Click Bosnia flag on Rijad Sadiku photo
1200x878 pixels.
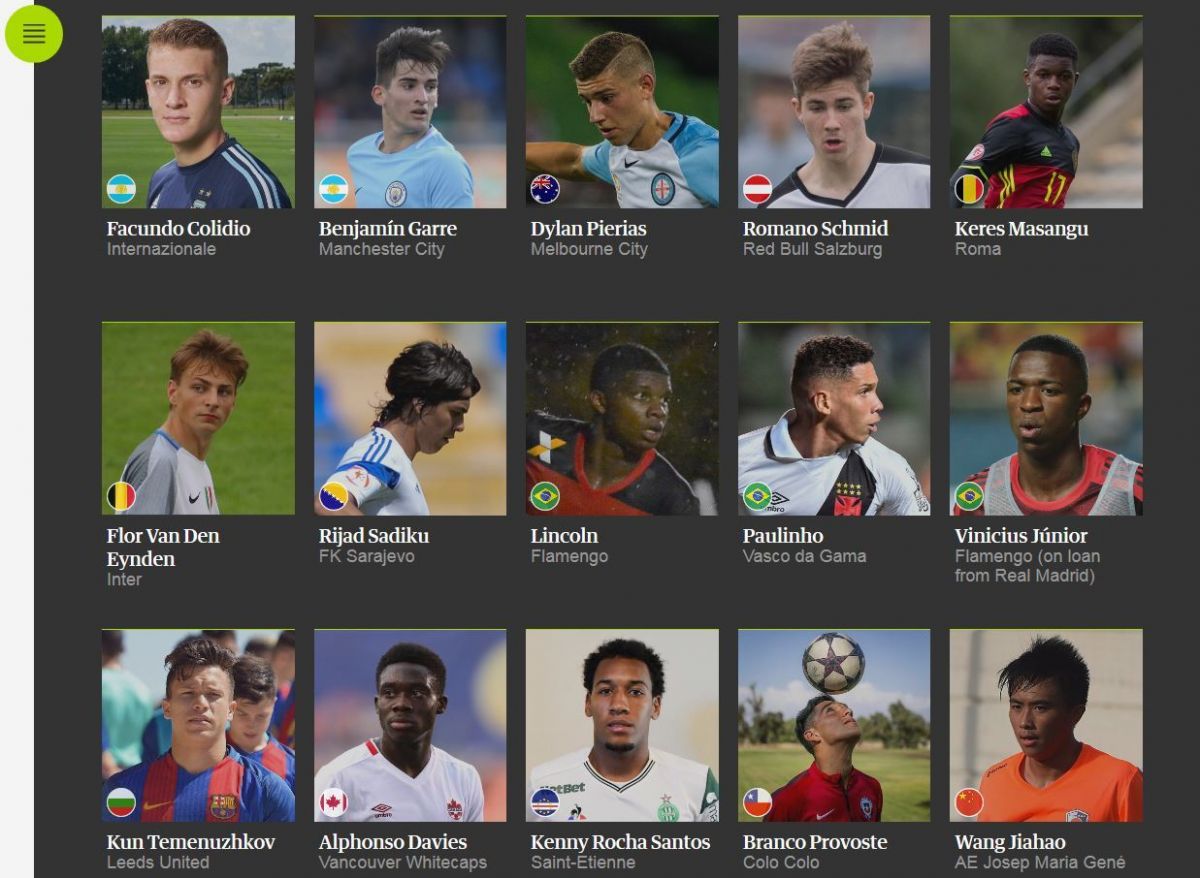pyautogui.click(x=333, y=496)
